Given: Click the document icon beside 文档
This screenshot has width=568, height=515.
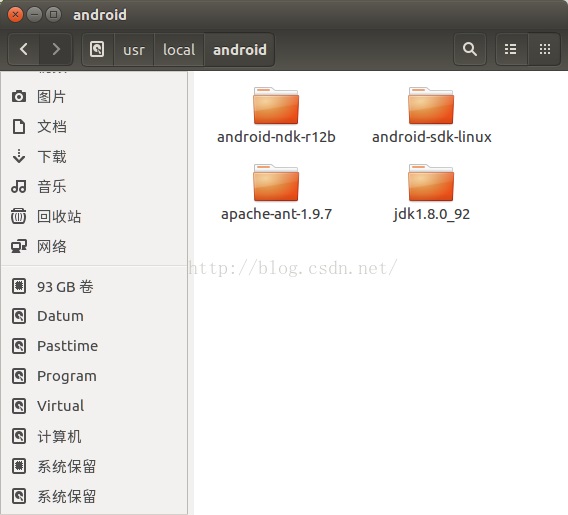Looking at the screenshot, I should point(19,126).
